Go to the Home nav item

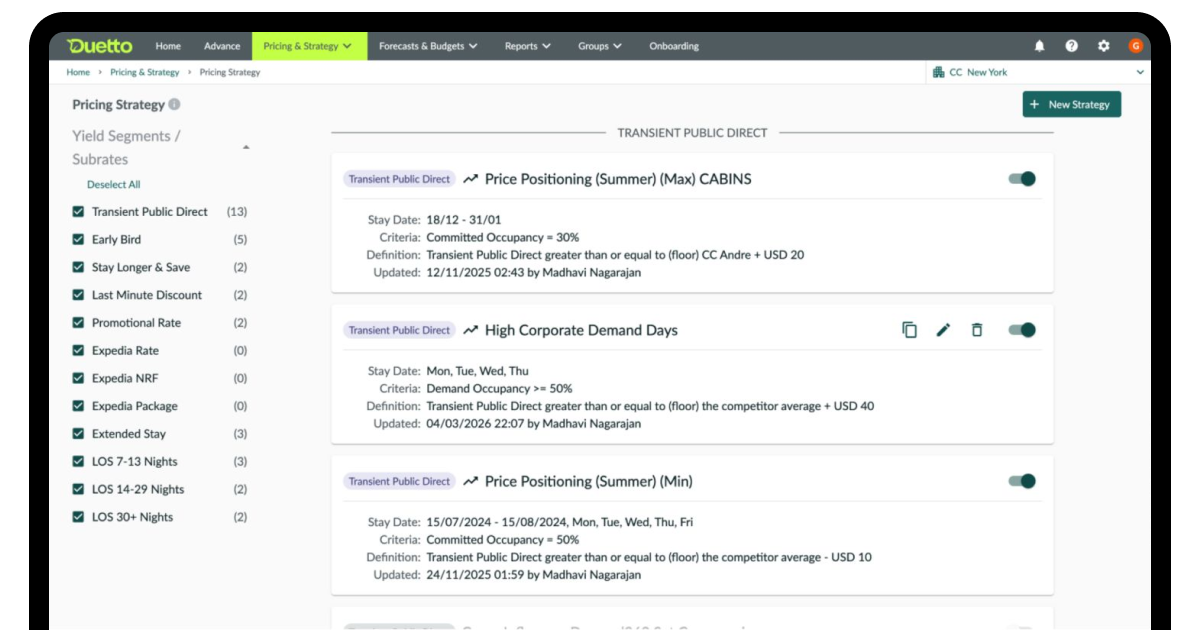point(168,46)
